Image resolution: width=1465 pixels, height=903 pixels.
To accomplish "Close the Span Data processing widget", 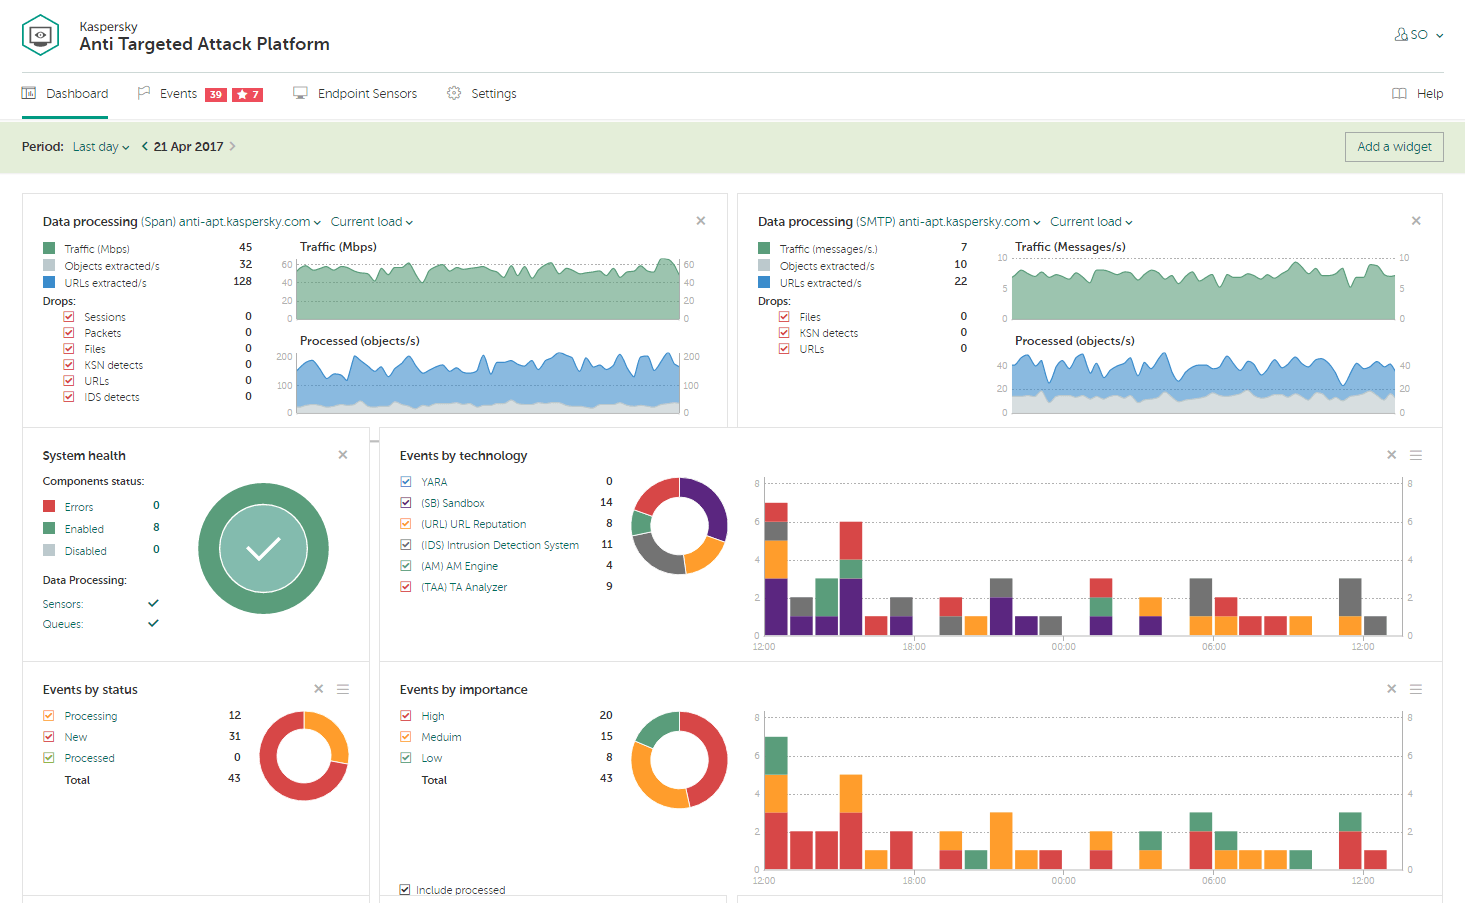I will 701,221.
